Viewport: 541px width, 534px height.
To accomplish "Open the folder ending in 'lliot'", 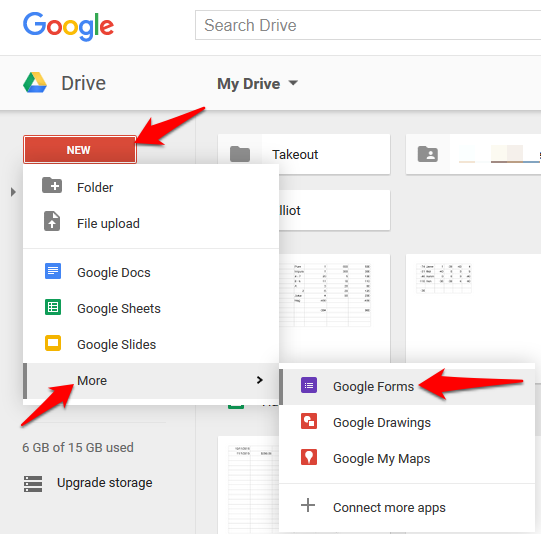I will pyautogui.click(x=334, y=210).
